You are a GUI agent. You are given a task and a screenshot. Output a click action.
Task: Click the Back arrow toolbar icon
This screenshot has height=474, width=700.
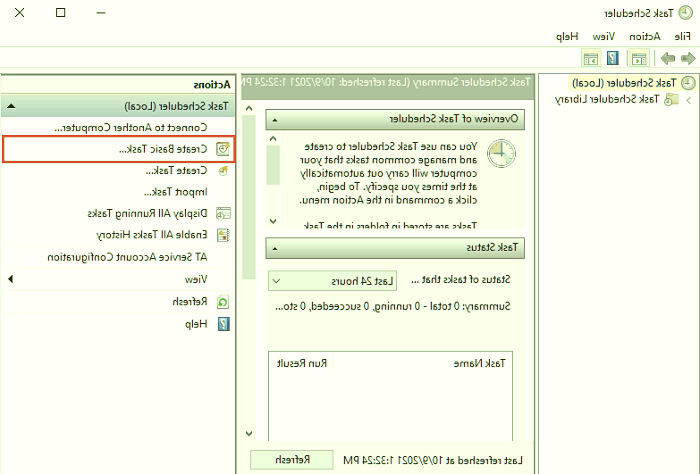click(688, 58)
